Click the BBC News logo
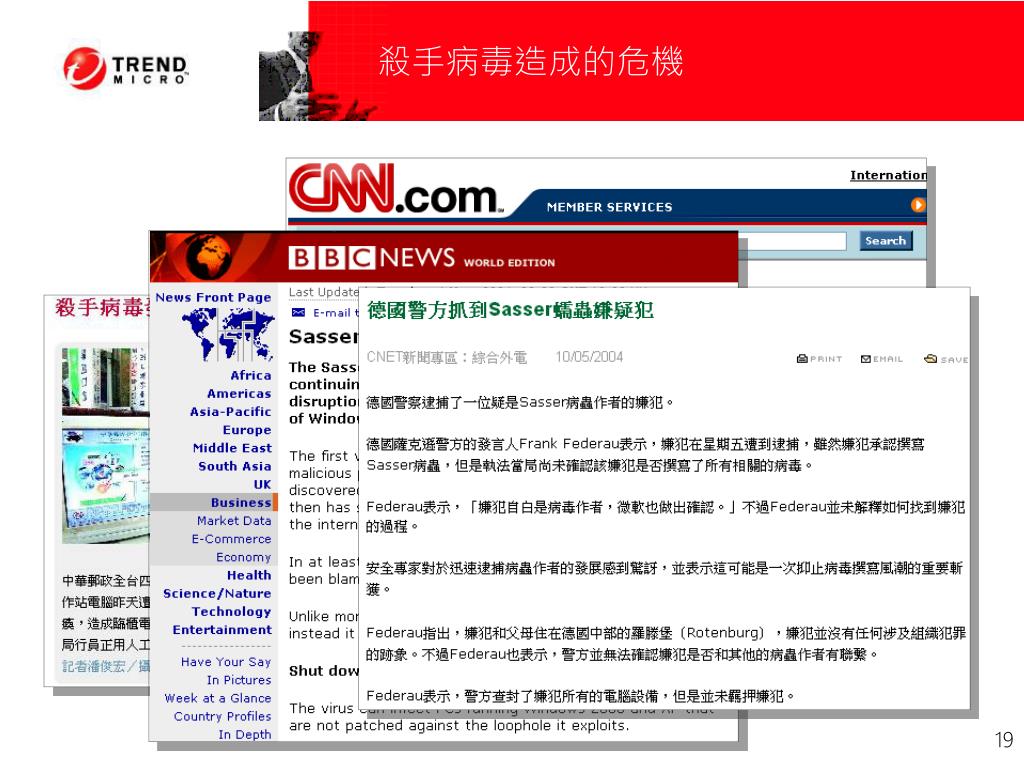Viewport: 1024px width, 768px height. 372,257
